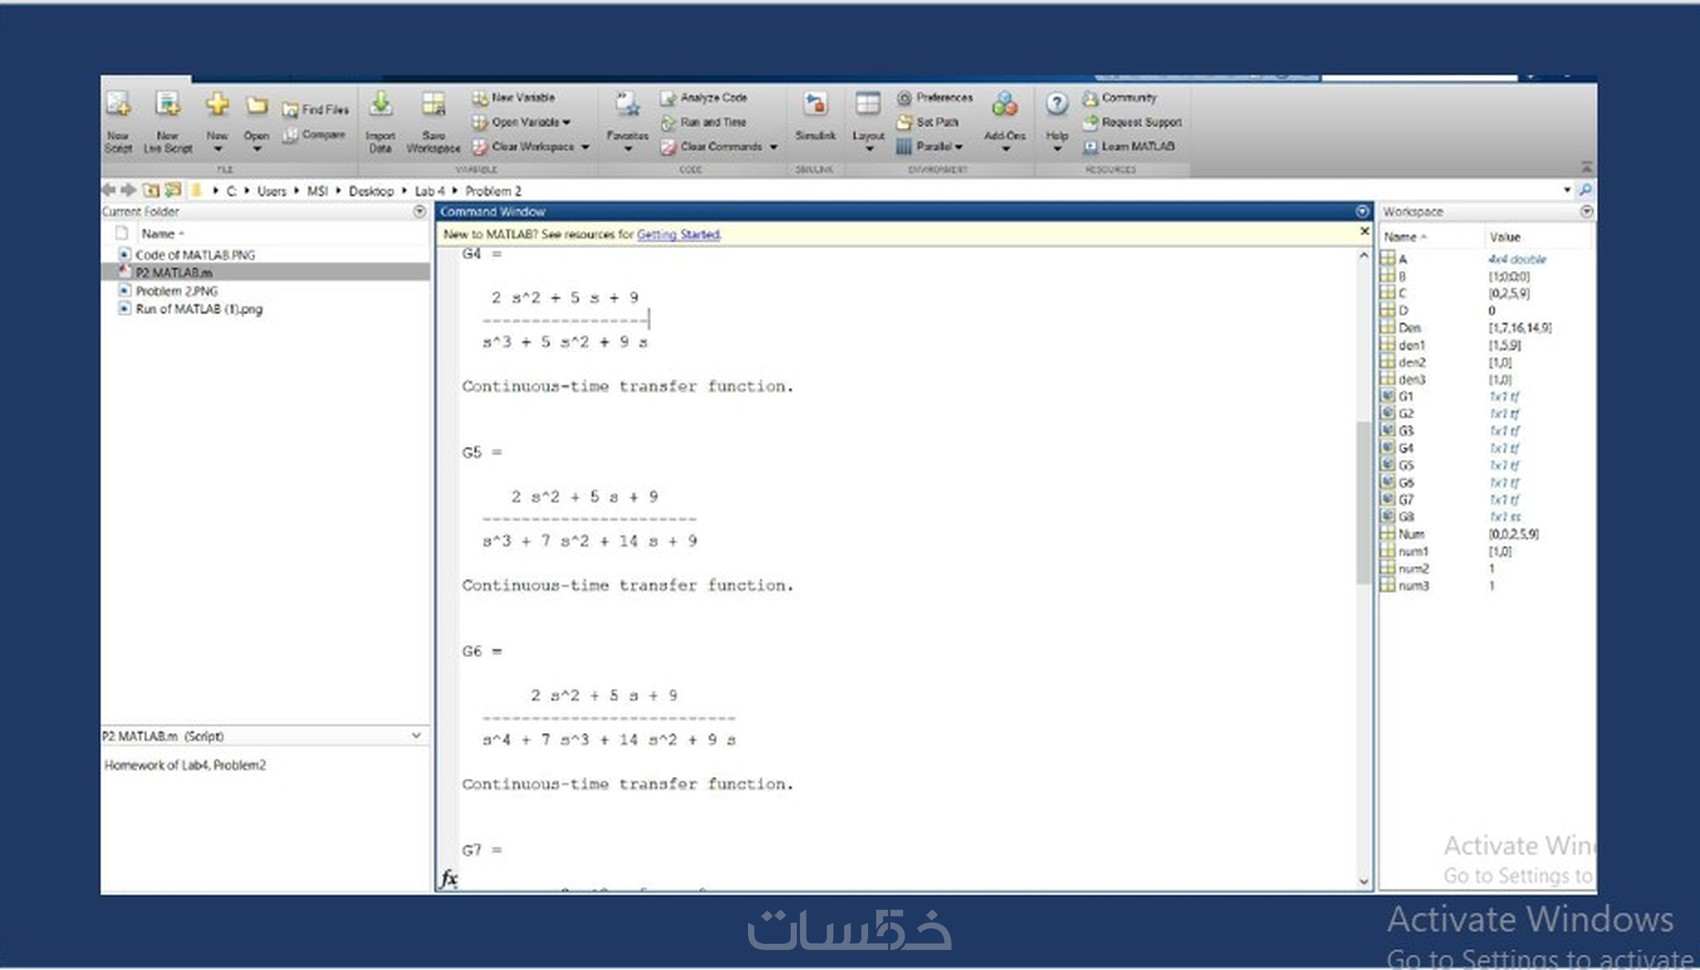Open MATLAB Preferences
Viewport: 1700px width, 970px height.
[x=935, y=98]
